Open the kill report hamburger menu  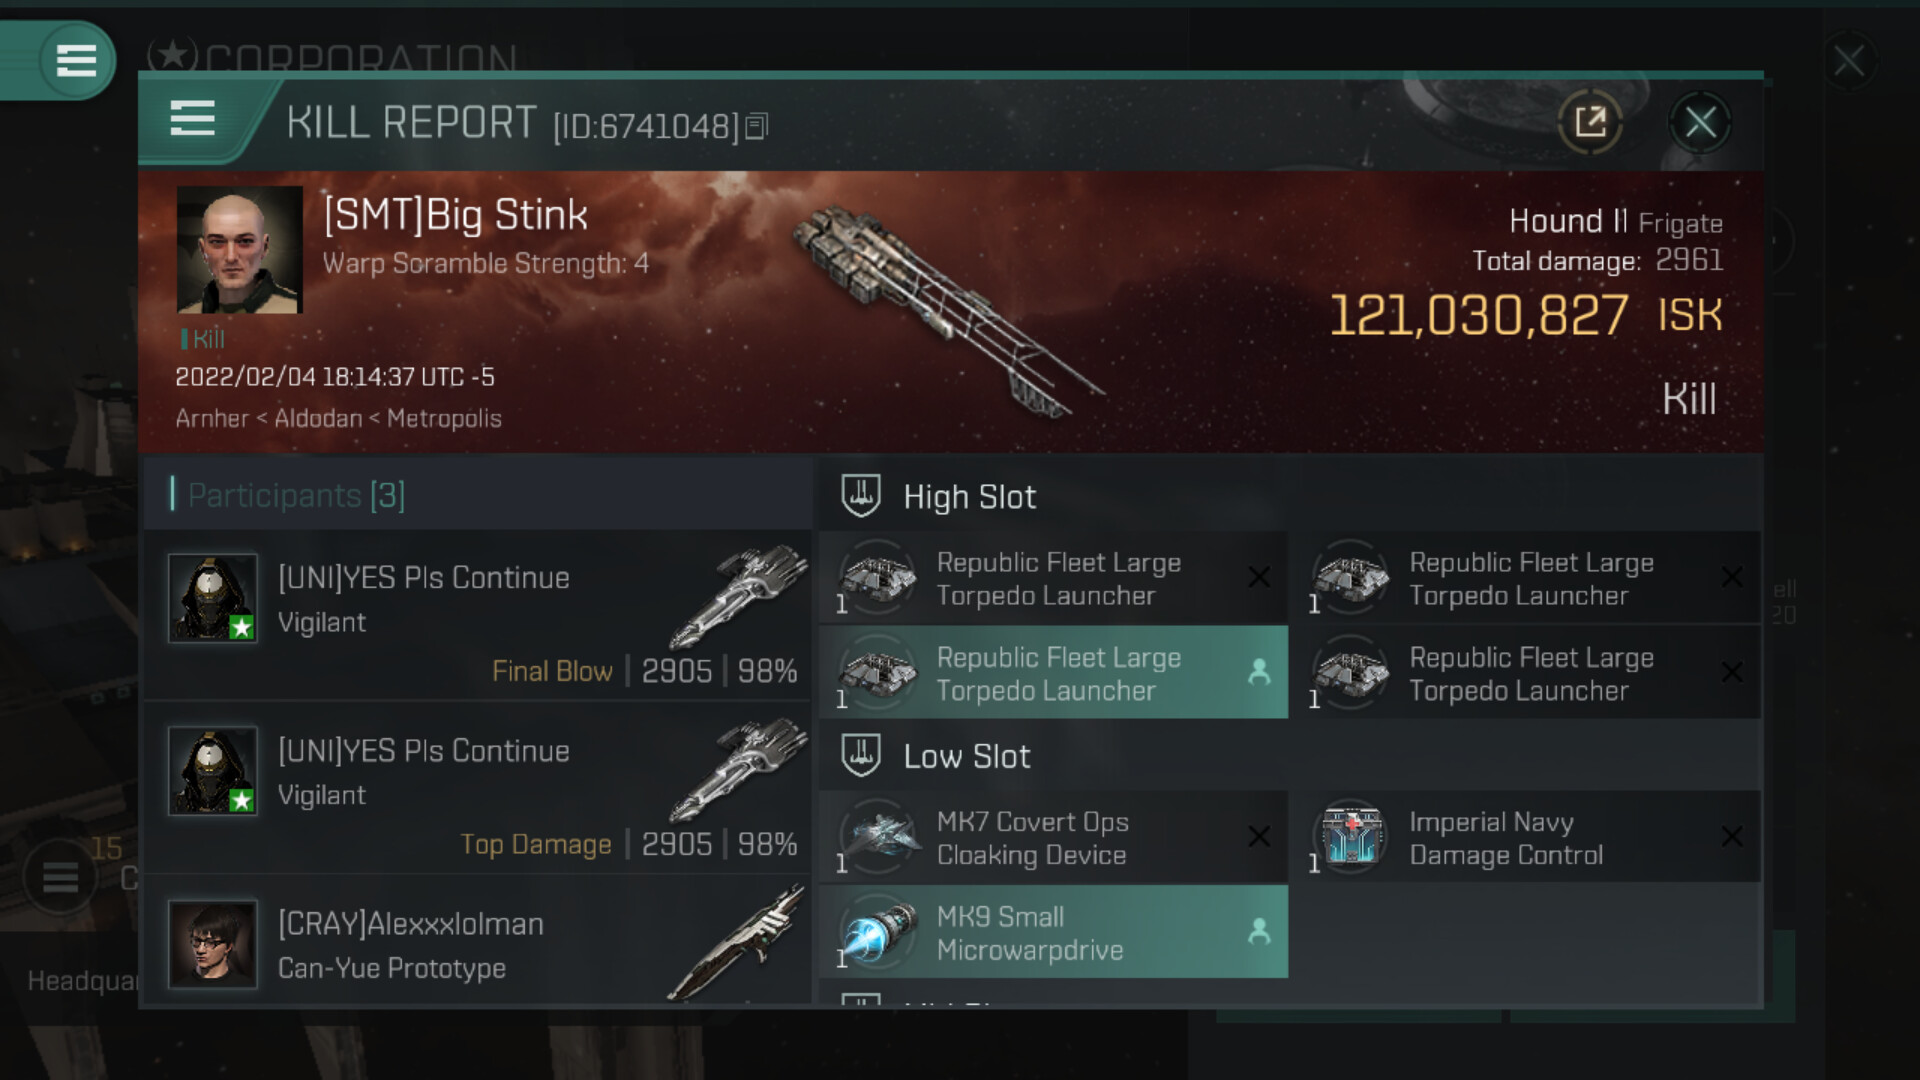click(192, 118)
